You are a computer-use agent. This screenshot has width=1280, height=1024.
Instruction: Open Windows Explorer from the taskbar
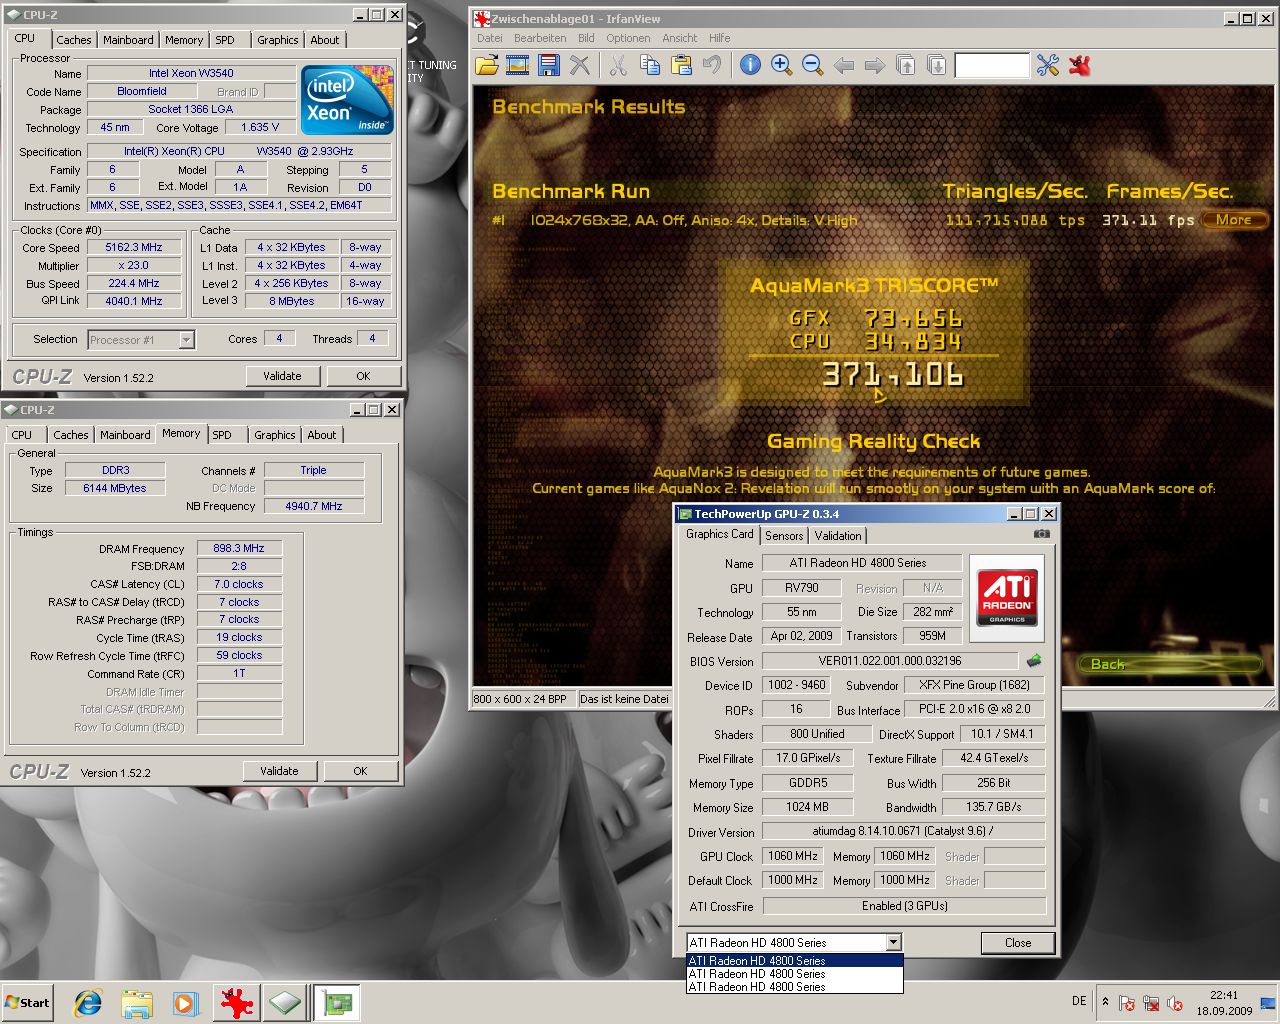pos(137,1003)
